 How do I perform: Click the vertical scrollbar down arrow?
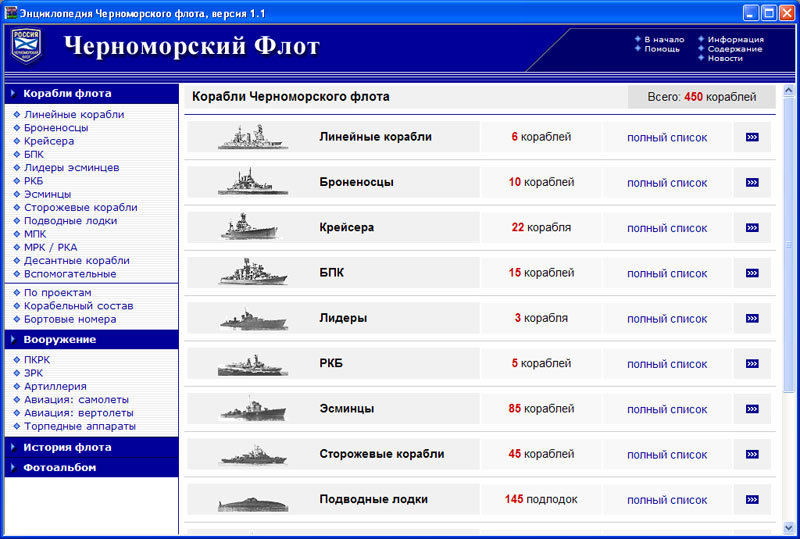(788, 527)
